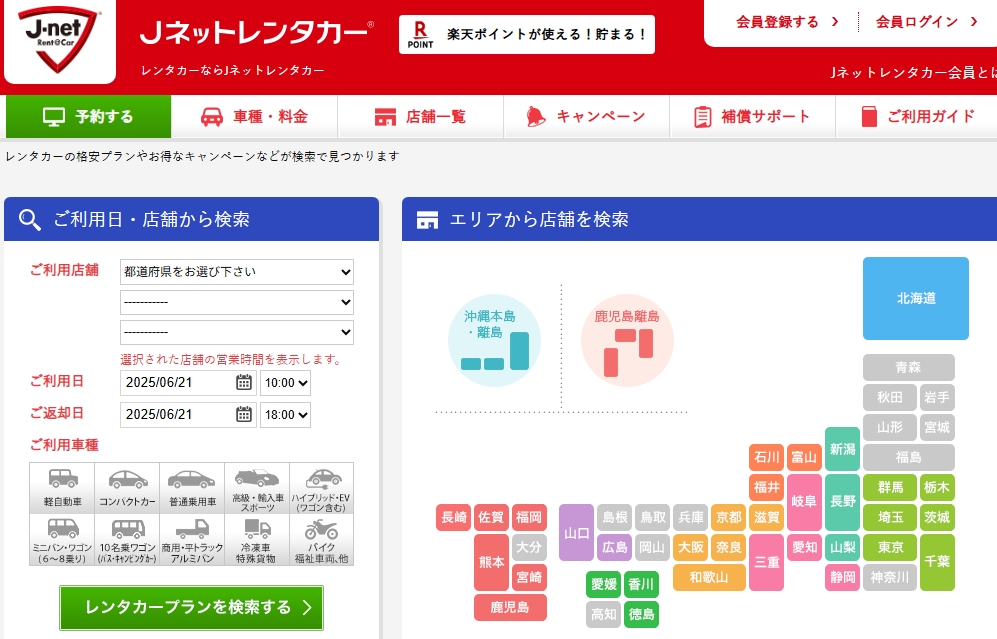Click レンタカープランを検索する button
This screenshot has height=639, width=997.
(191, 608)
